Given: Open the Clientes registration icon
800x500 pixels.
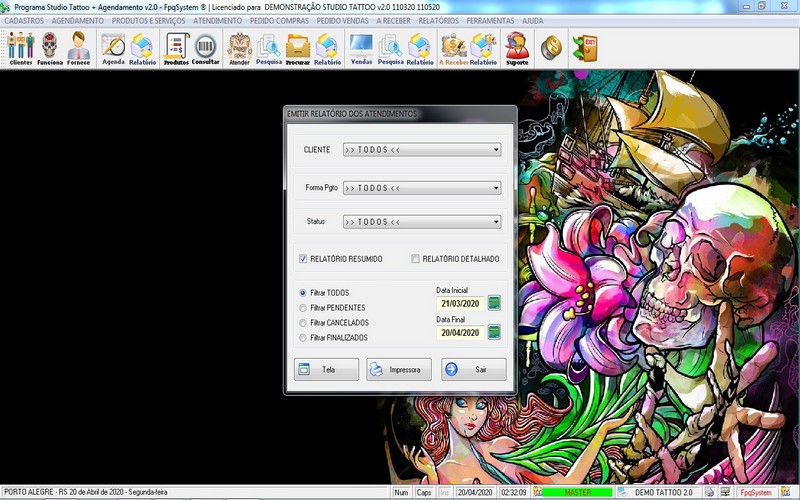Looking at the screenshot, I should 20,48.
